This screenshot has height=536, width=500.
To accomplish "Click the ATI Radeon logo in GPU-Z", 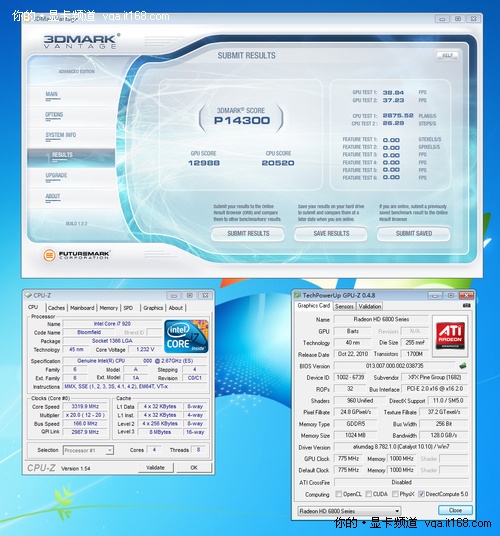I will pyautogui.click(x=450, y=336).
